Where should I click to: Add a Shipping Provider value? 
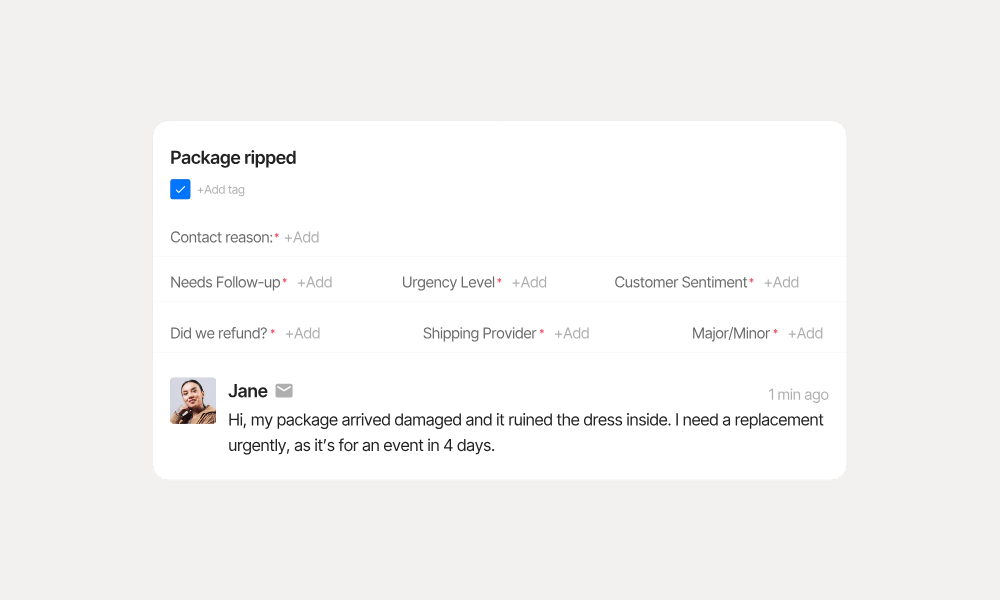coord(572,334)
